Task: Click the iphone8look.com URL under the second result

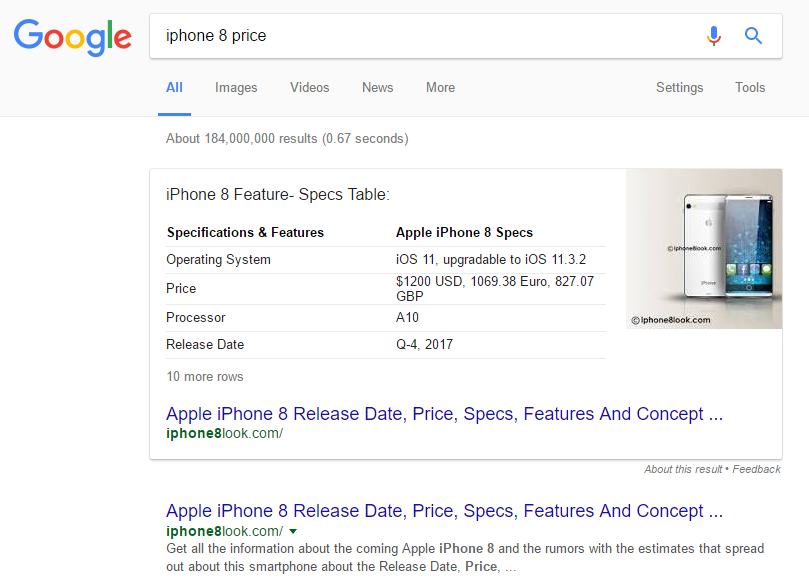Action: click(224, 531)
